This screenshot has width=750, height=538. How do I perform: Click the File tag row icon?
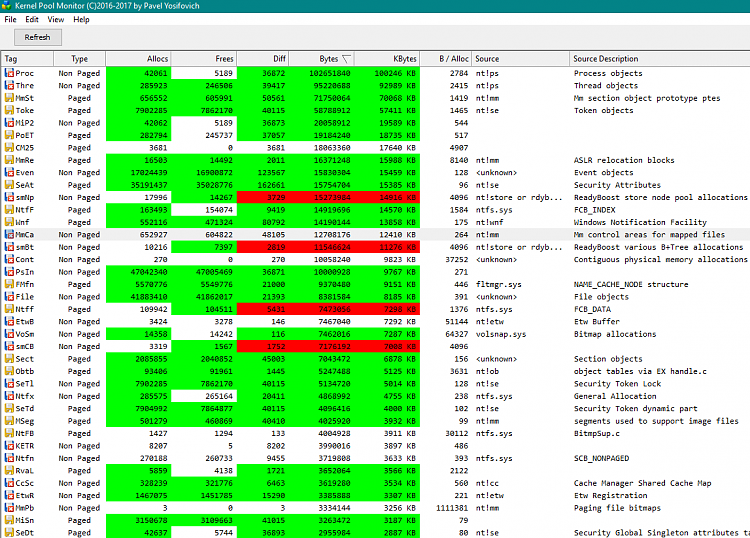click(x=9, y=297)
